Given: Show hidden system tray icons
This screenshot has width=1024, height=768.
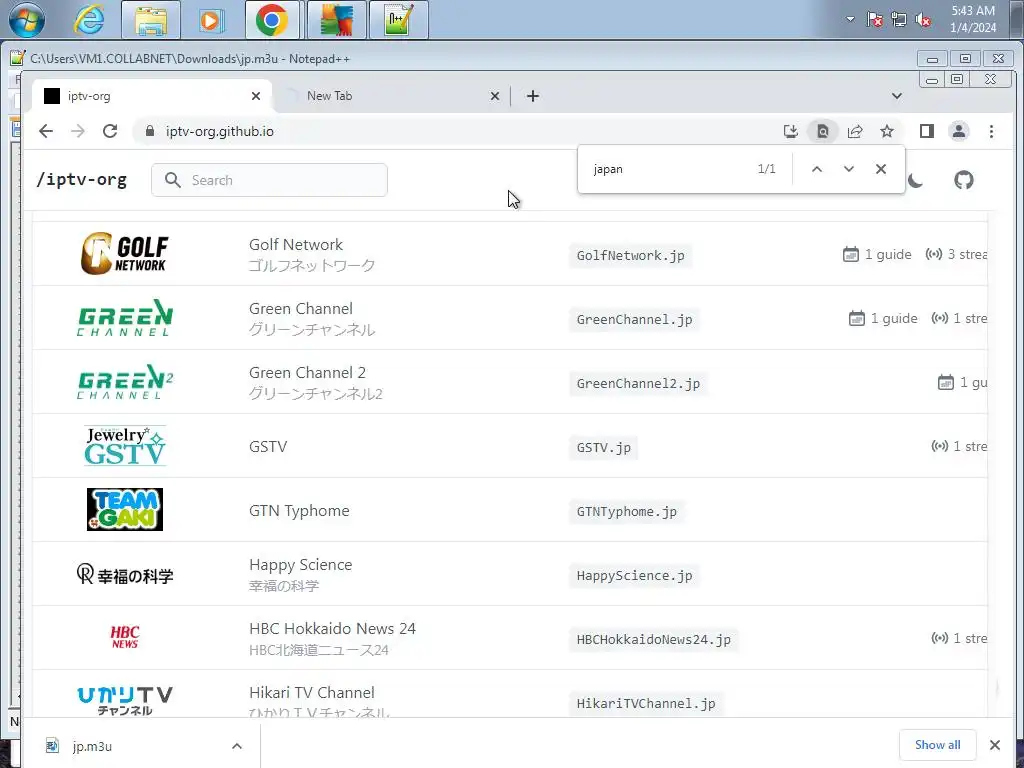Looking at the screenshot, I should click(x=850, y=19).
